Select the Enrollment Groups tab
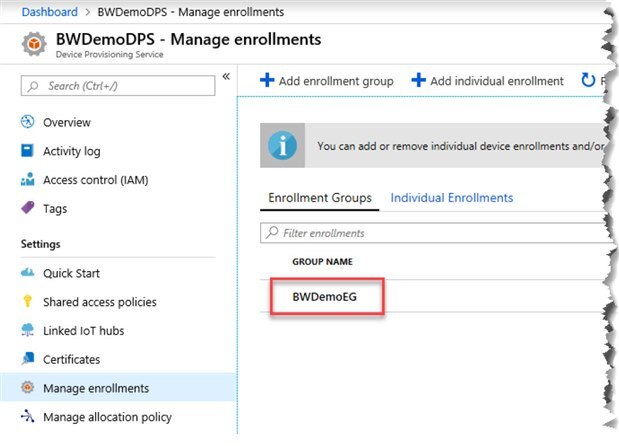 [320, 198]
